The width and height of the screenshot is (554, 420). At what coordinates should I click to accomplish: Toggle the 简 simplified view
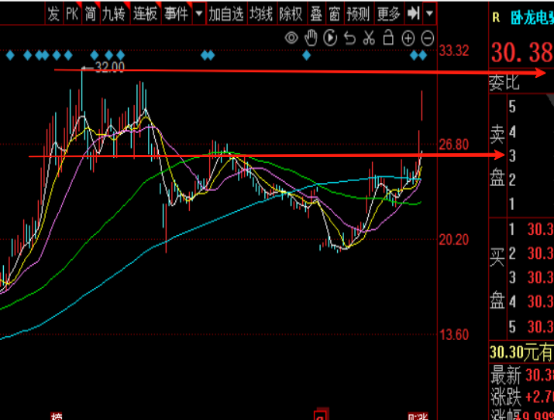tap(90, 14)
